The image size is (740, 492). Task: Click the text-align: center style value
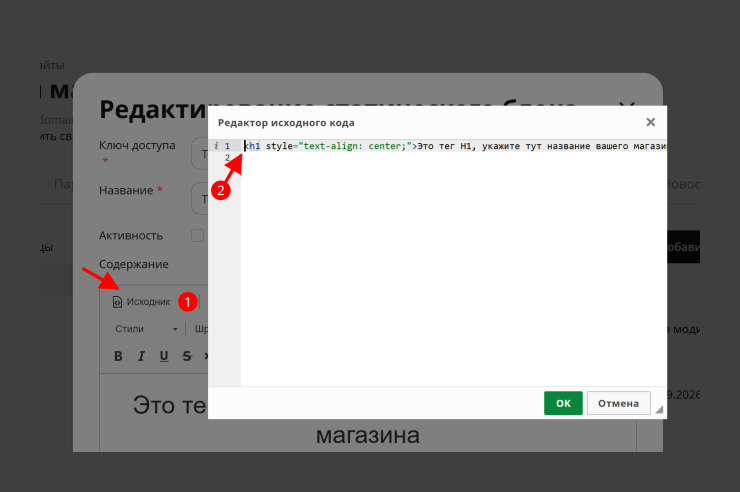click(x=354, y=146)
